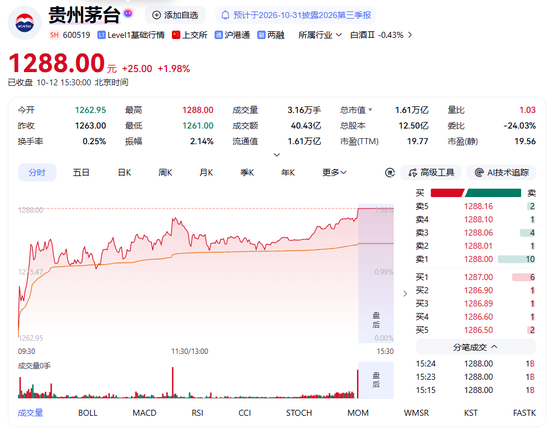Select the WMSR indicator

point(416,413)
